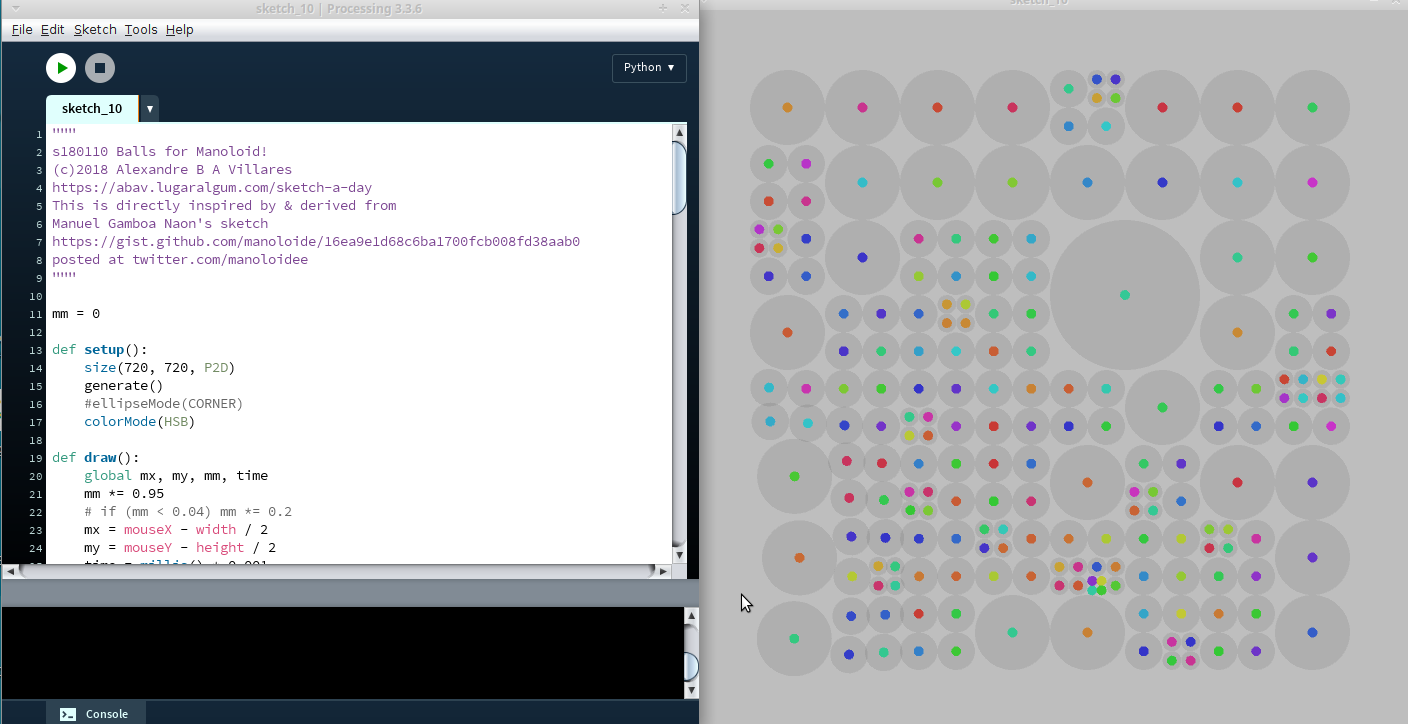Click the horizontal scroll right arrow
Screen dimensions: 1408x724
661,571
